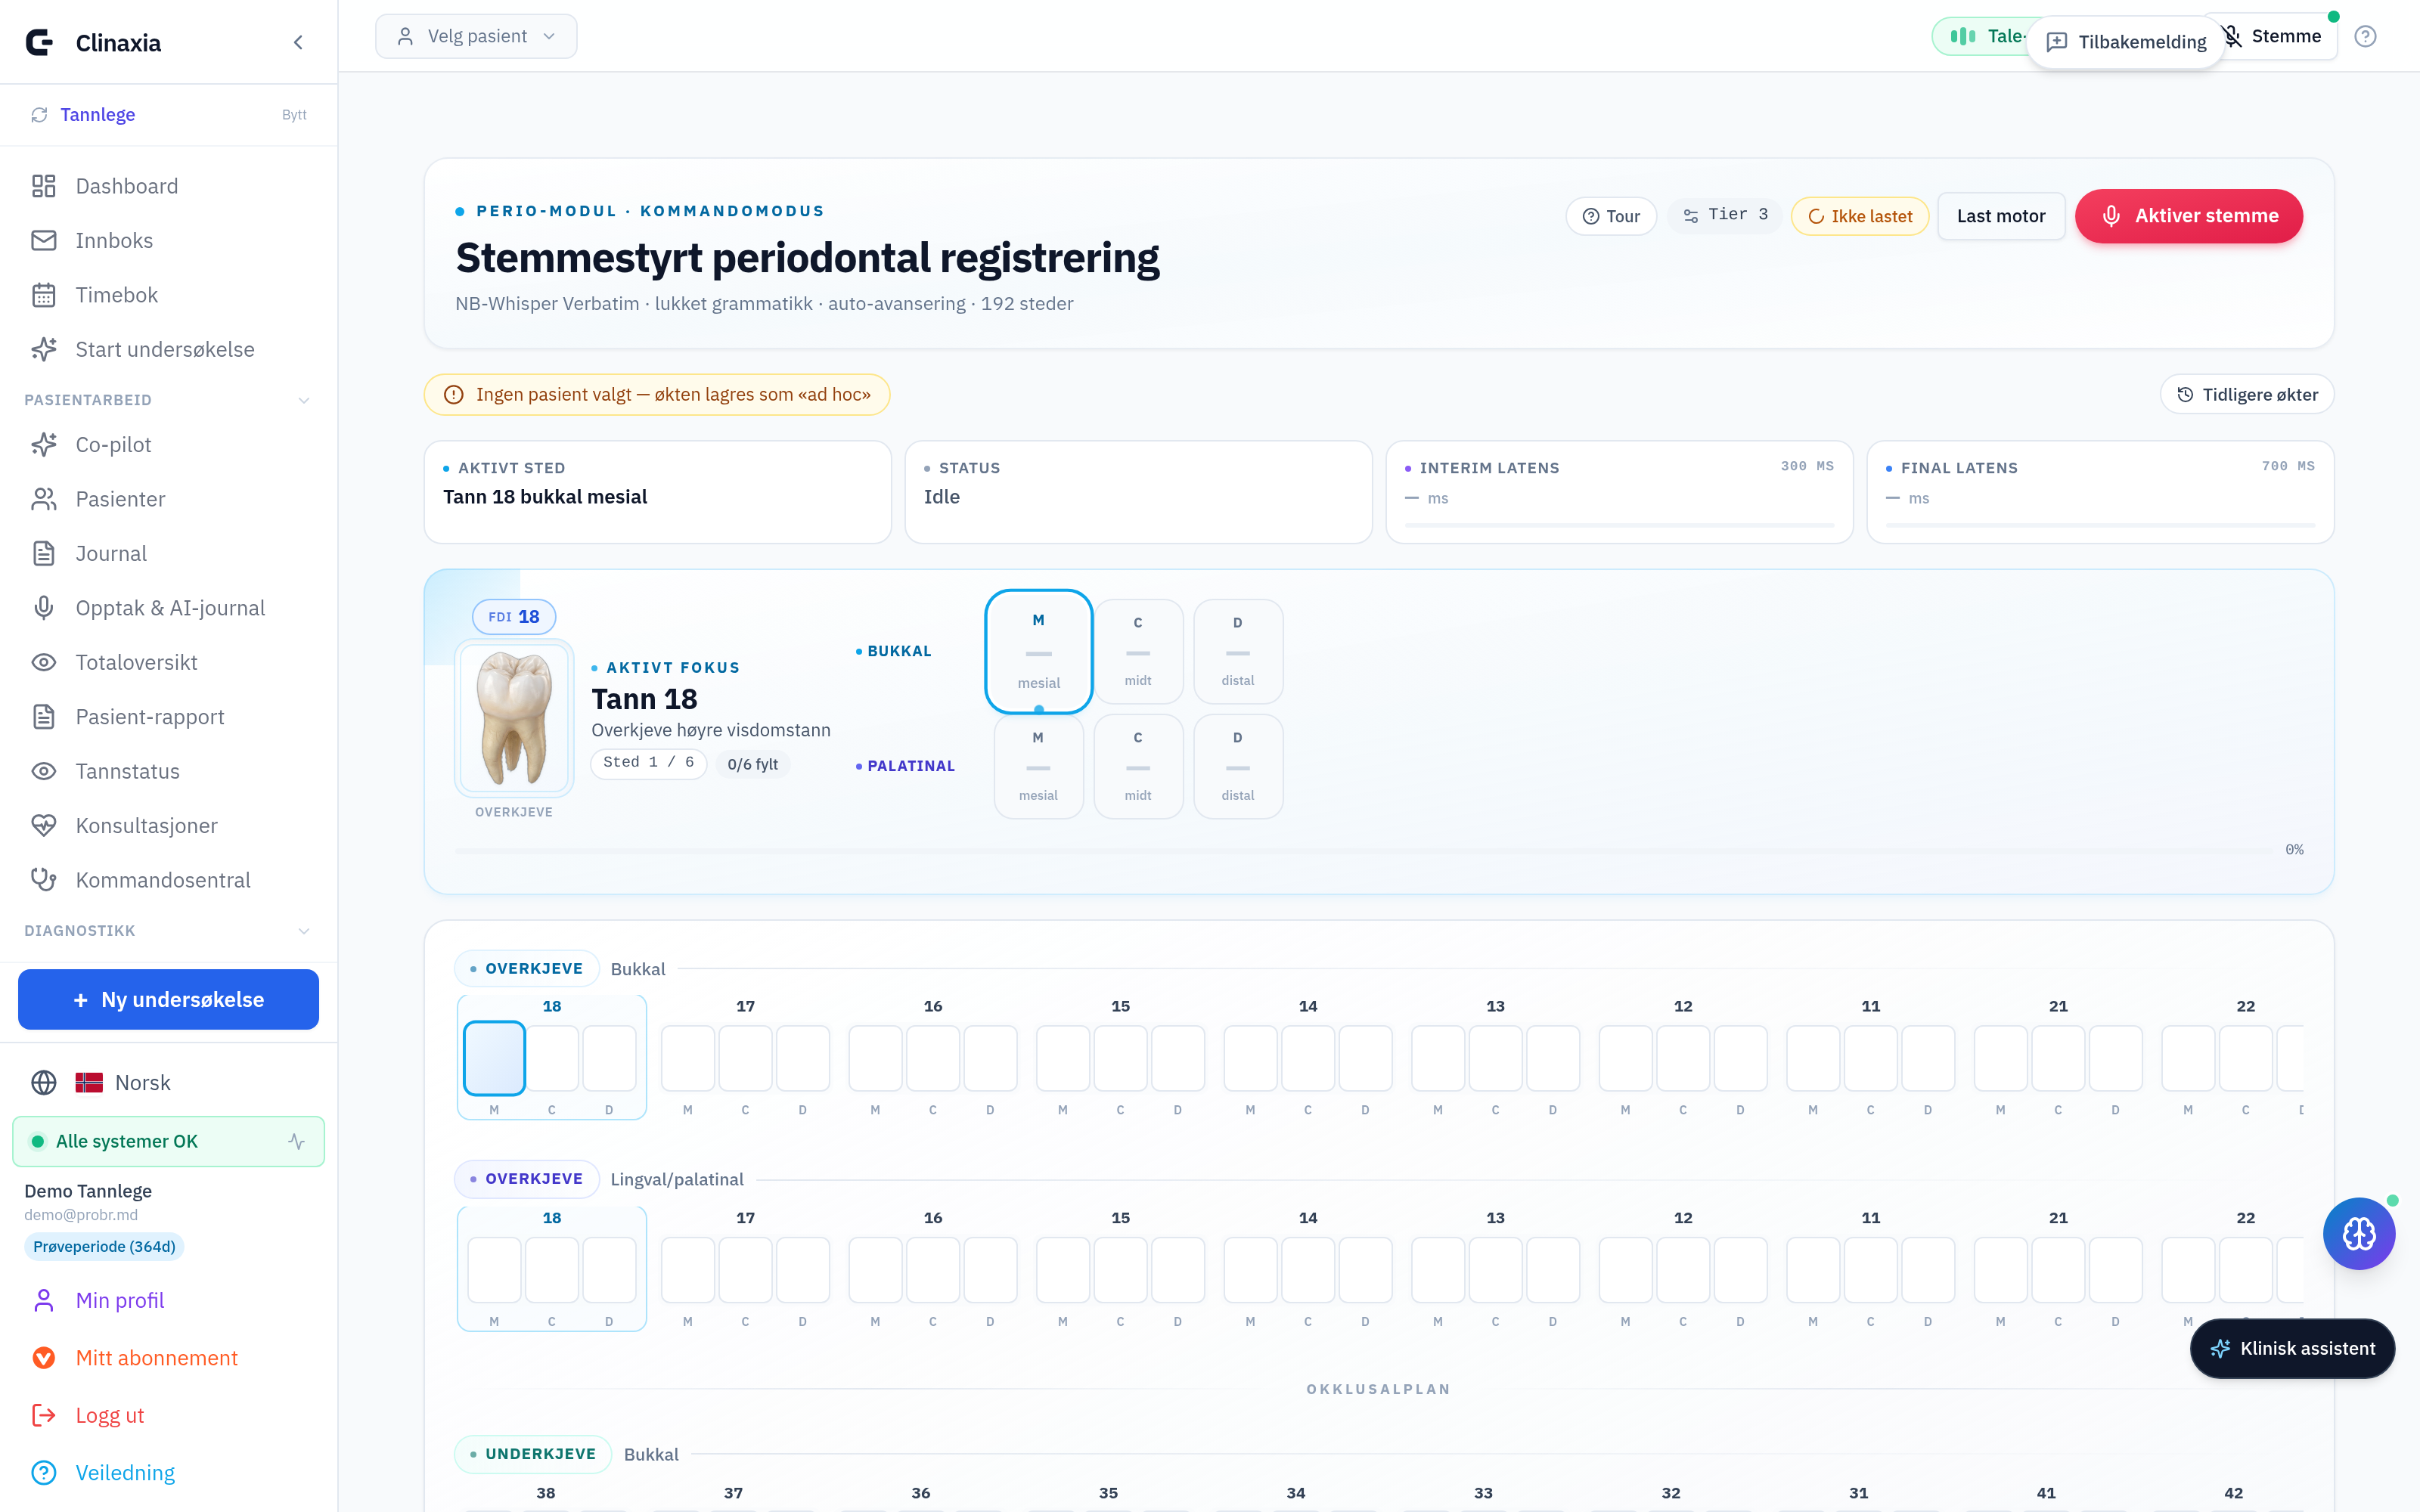Click the no-patient warning banner
2420x1512 pixels.
[657, 394]
